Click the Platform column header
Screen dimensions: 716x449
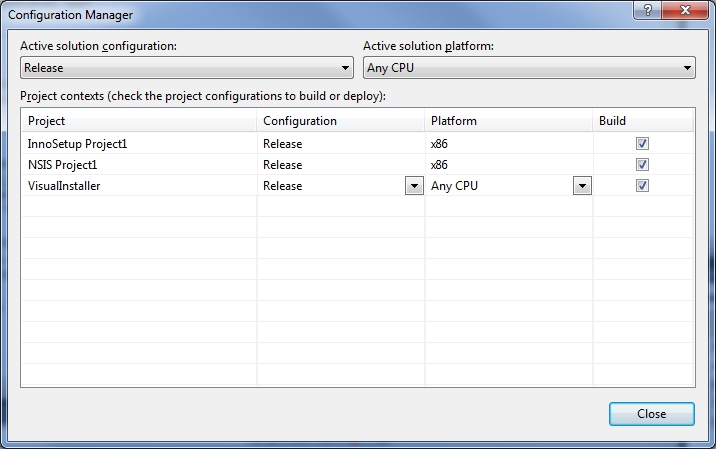(x=509, y=121)
